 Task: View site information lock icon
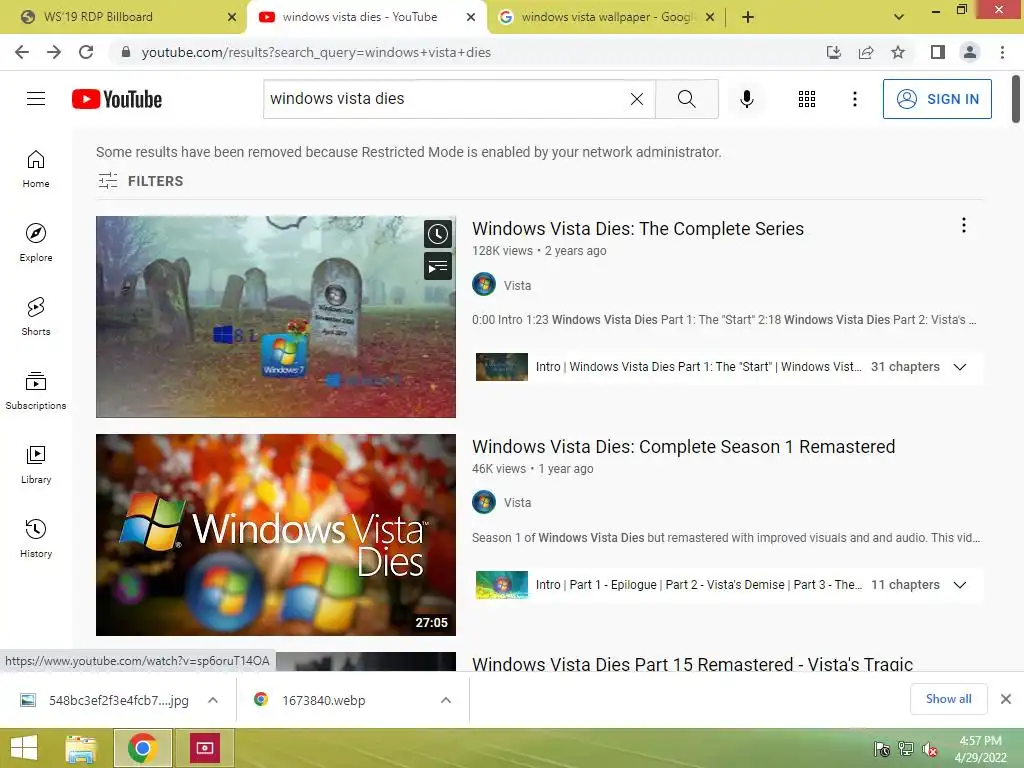(126, 52)
